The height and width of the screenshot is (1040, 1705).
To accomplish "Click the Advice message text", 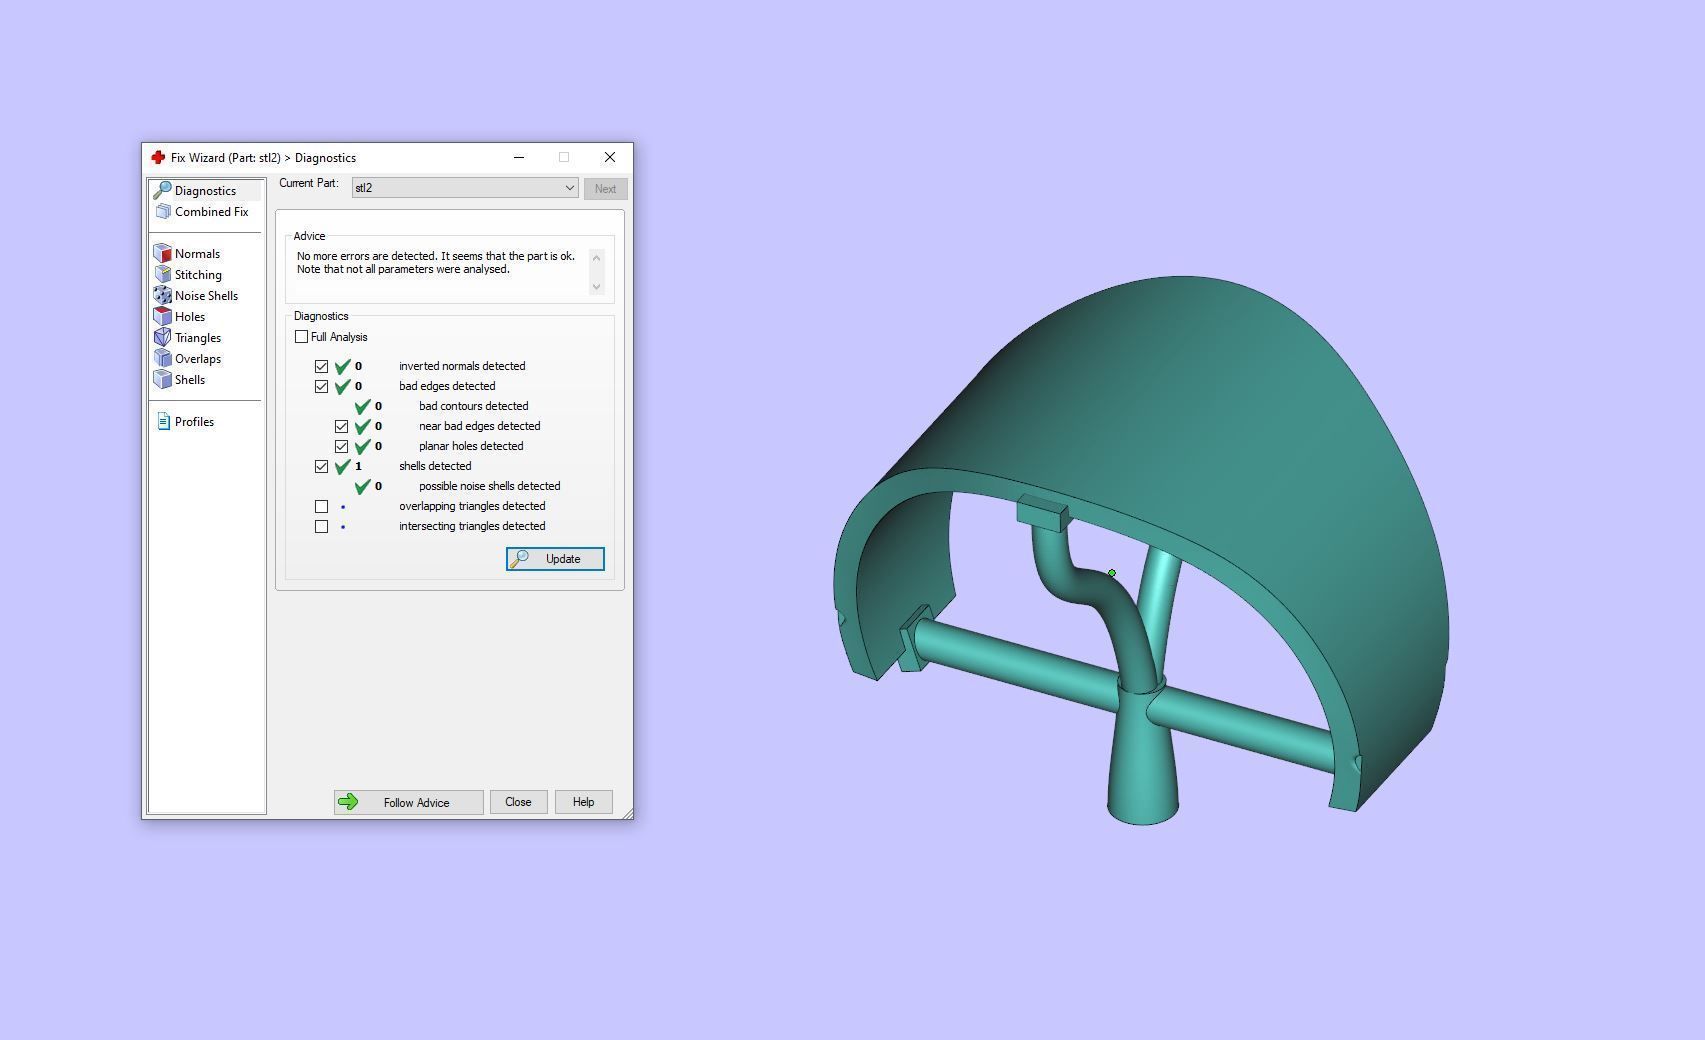I will click(436, 263).
